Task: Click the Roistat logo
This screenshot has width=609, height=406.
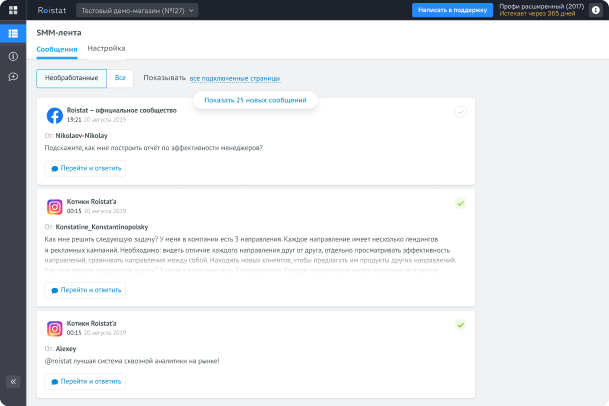Action: pyautogui.click(x=52, y=10)
